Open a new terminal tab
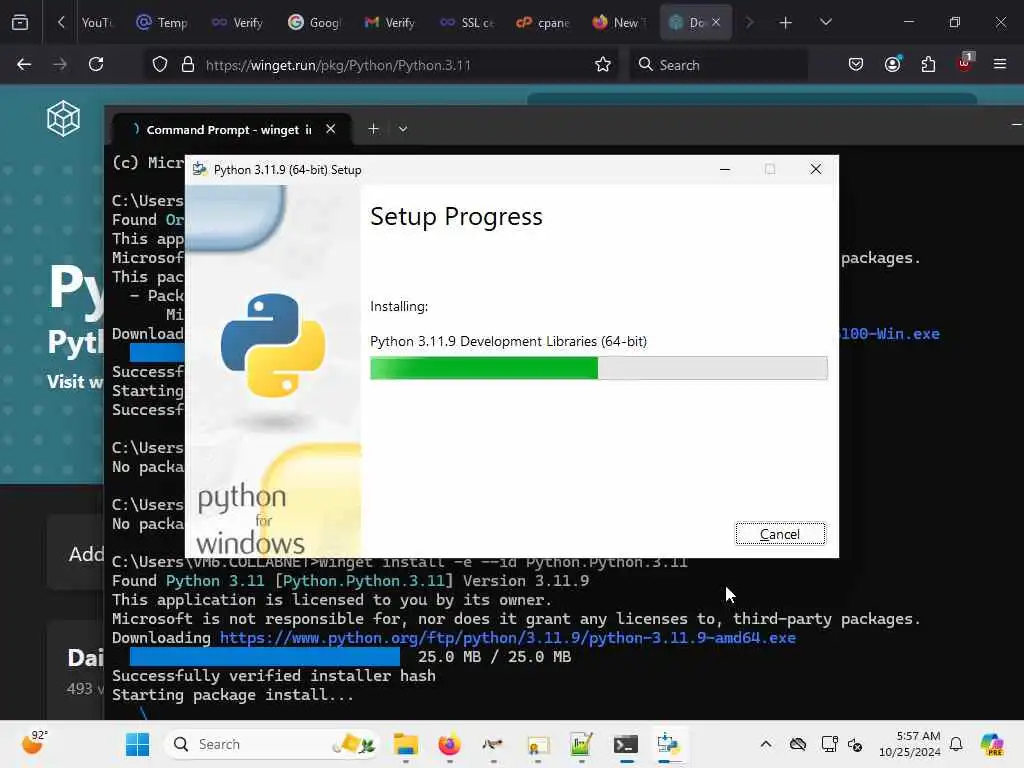The image size is (1024, 768). (373, 129)
